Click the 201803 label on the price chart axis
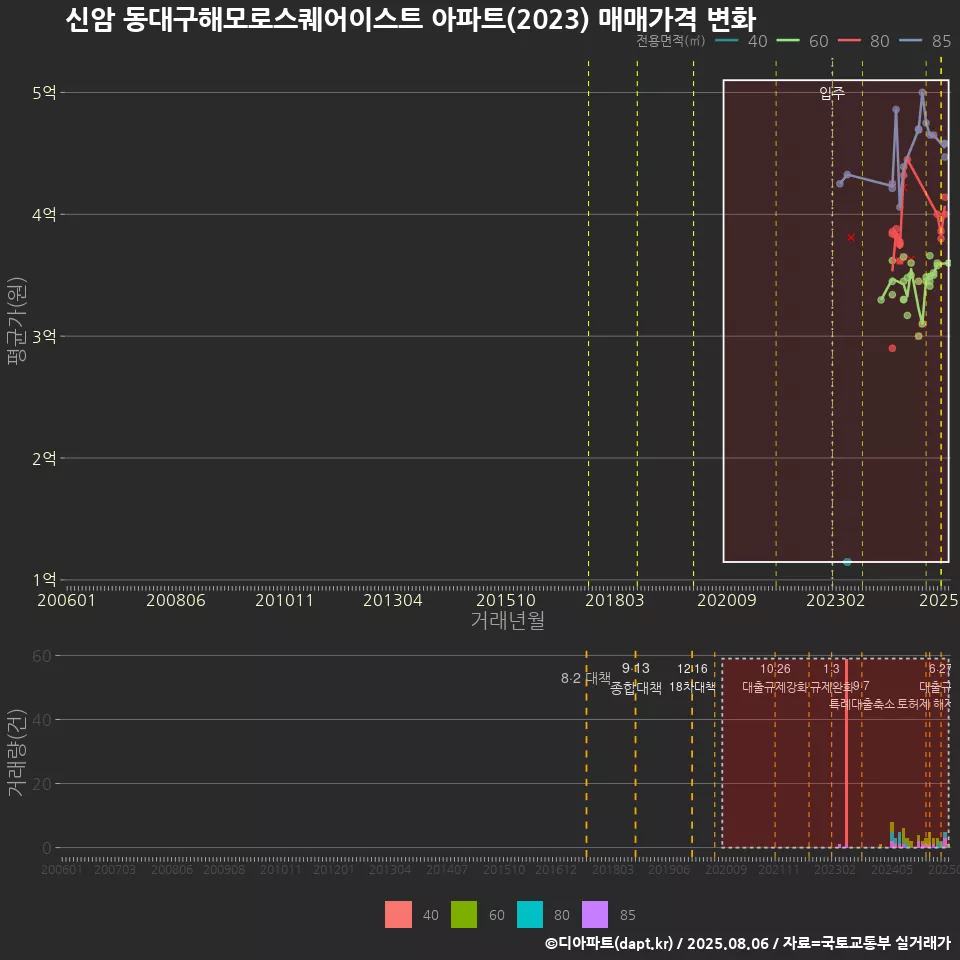Viewport: 960px width, 960px height. point(615,600)
